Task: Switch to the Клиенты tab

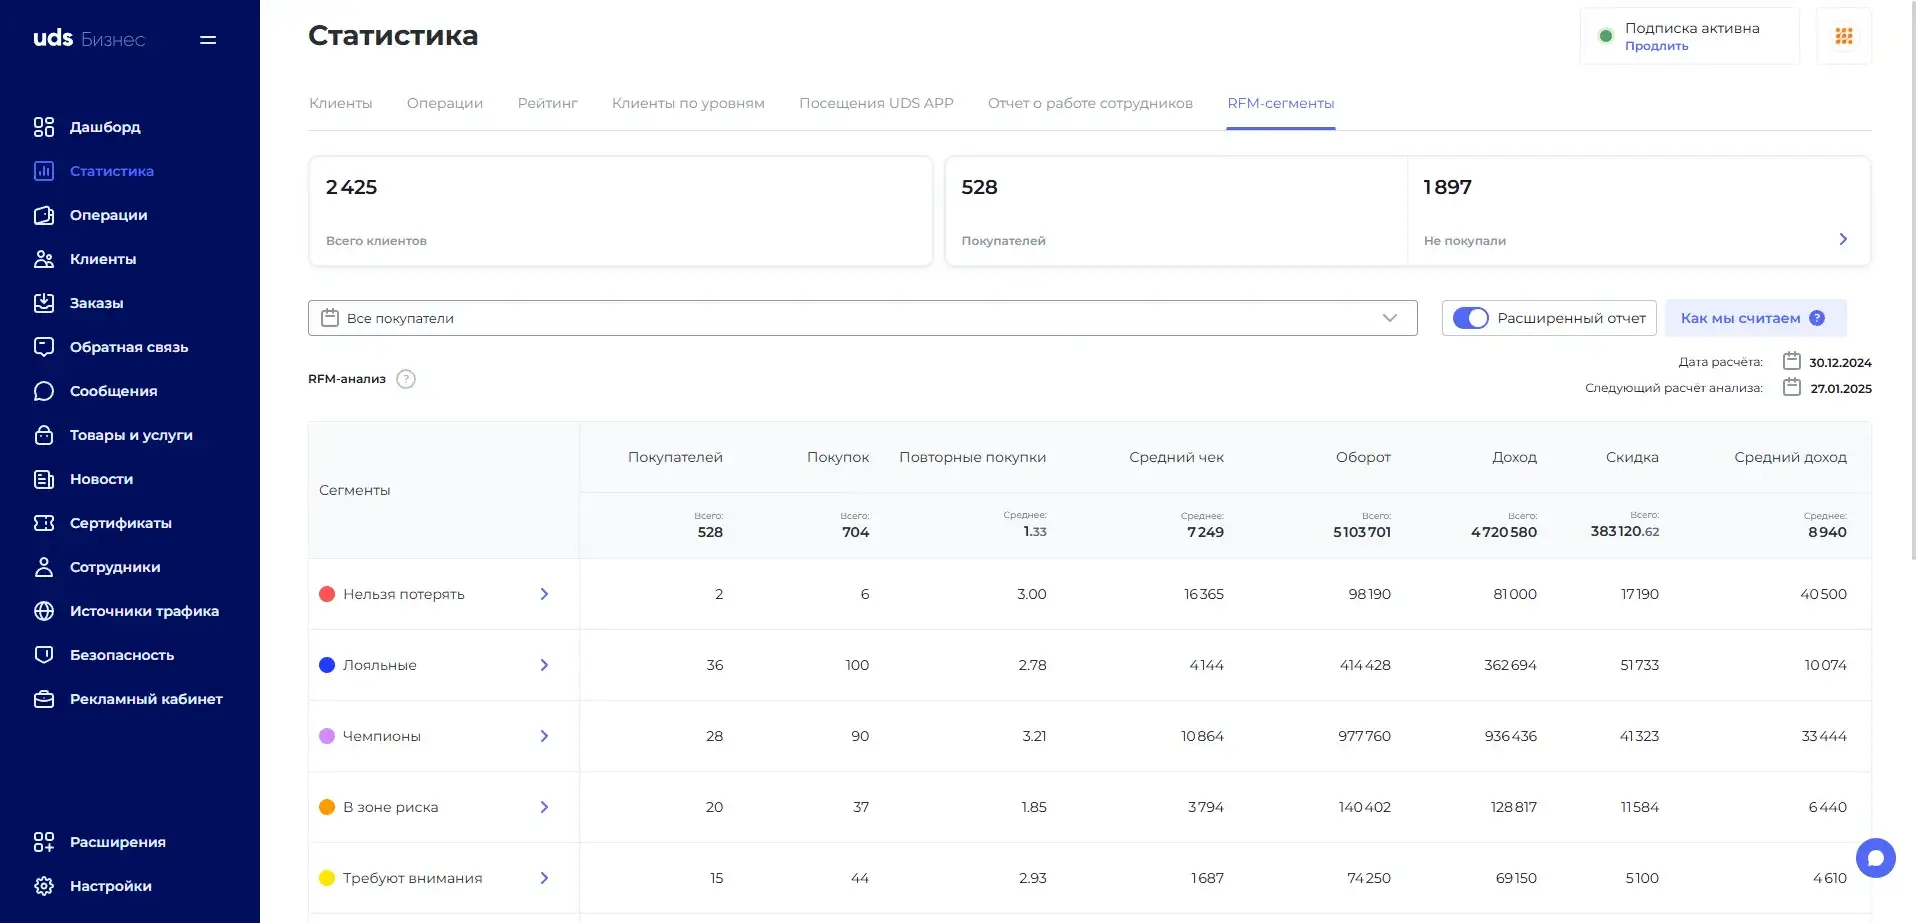Action: pyautogui.click(x=341, y=103)
